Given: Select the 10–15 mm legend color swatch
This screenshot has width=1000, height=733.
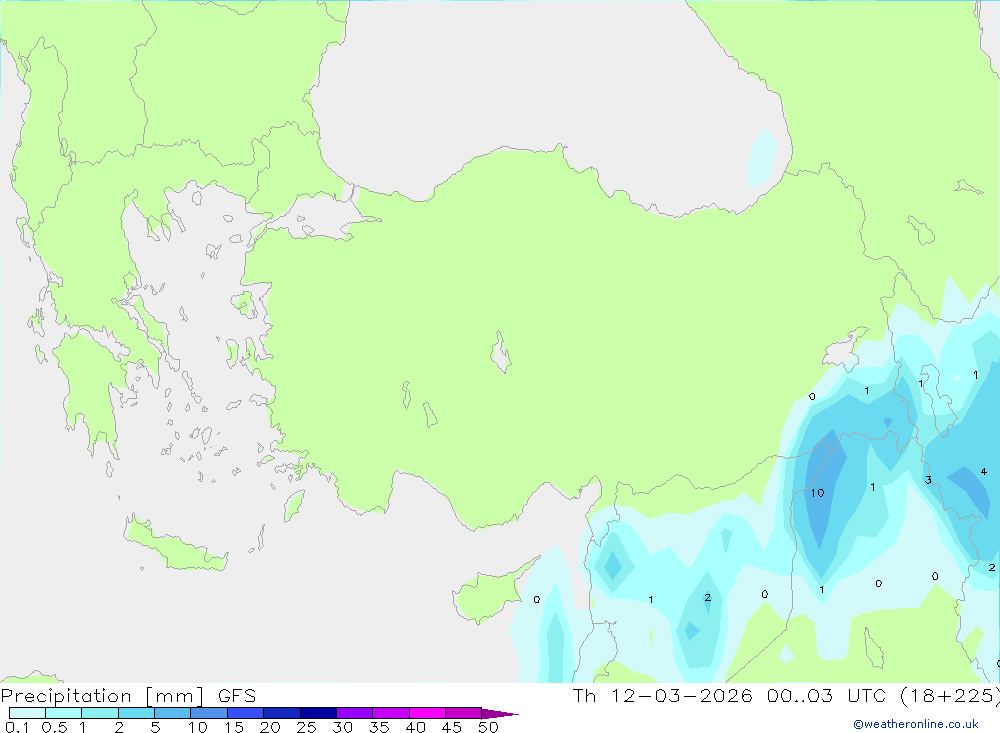Looking at the screenshot, I should (209, 713).
